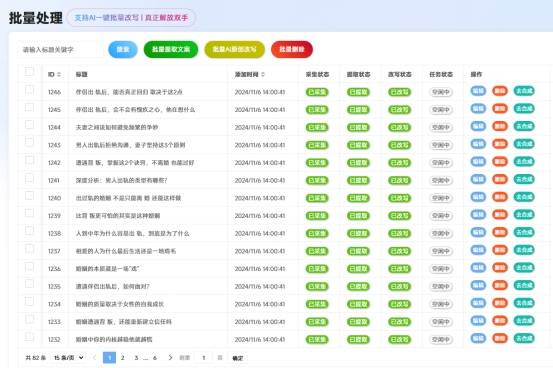
Task: Select the checkbox for row ID 1243
Action: pyautogui.click(x=29, y=142)
